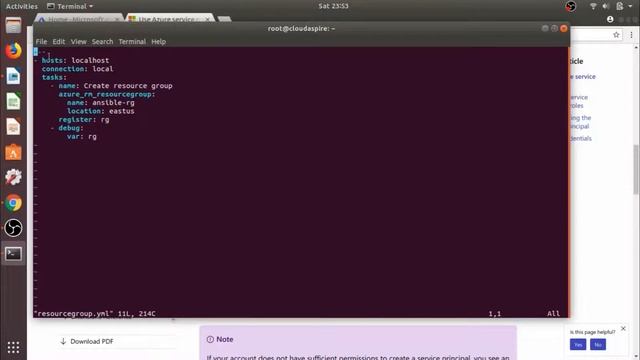Viewport: 640px width, 360px height.
Task: Click Download PDF link
Action: (87, 342)
